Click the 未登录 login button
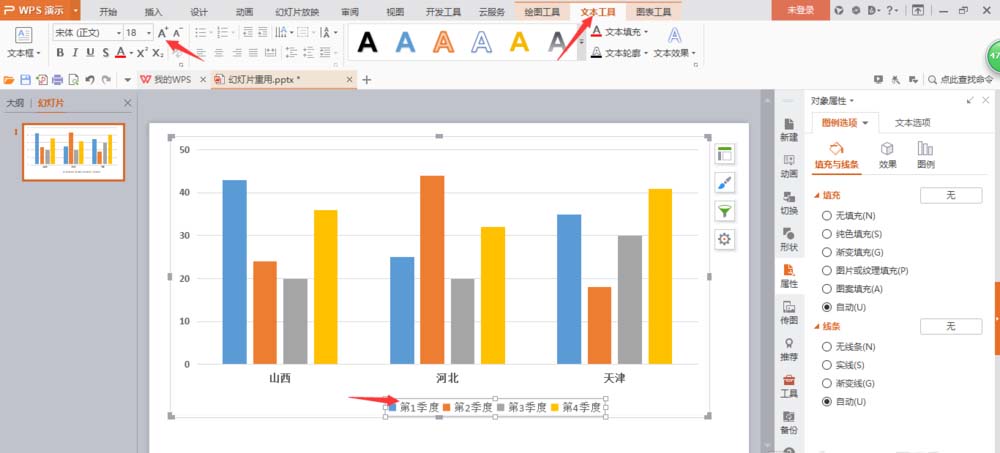This screenshot has width=1000, height=453. (800, 10)
